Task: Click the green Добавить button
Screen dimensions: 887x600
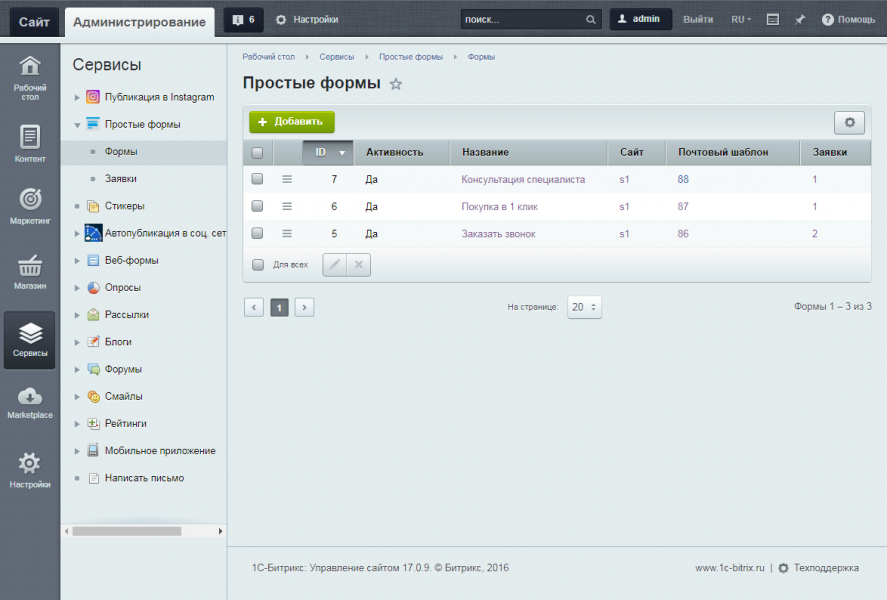Action: tap(292, 122)
